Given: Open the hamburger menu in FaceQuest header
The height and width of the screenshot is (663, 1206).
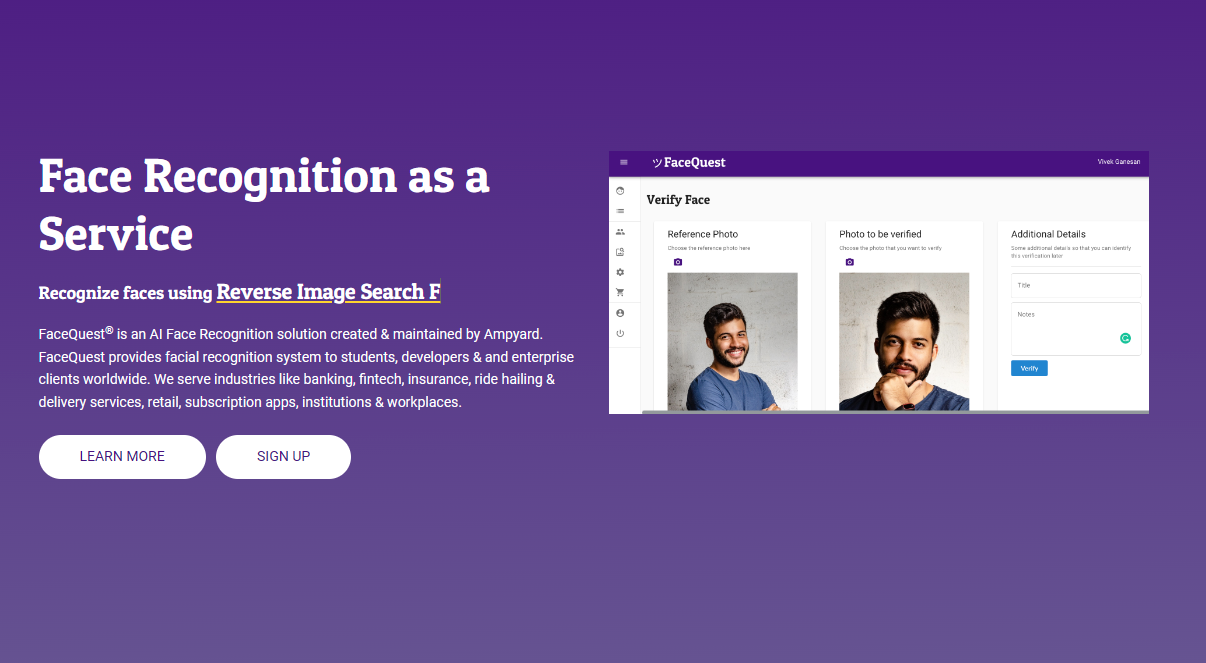Looking at the screenshot, I should click(624, 162).
